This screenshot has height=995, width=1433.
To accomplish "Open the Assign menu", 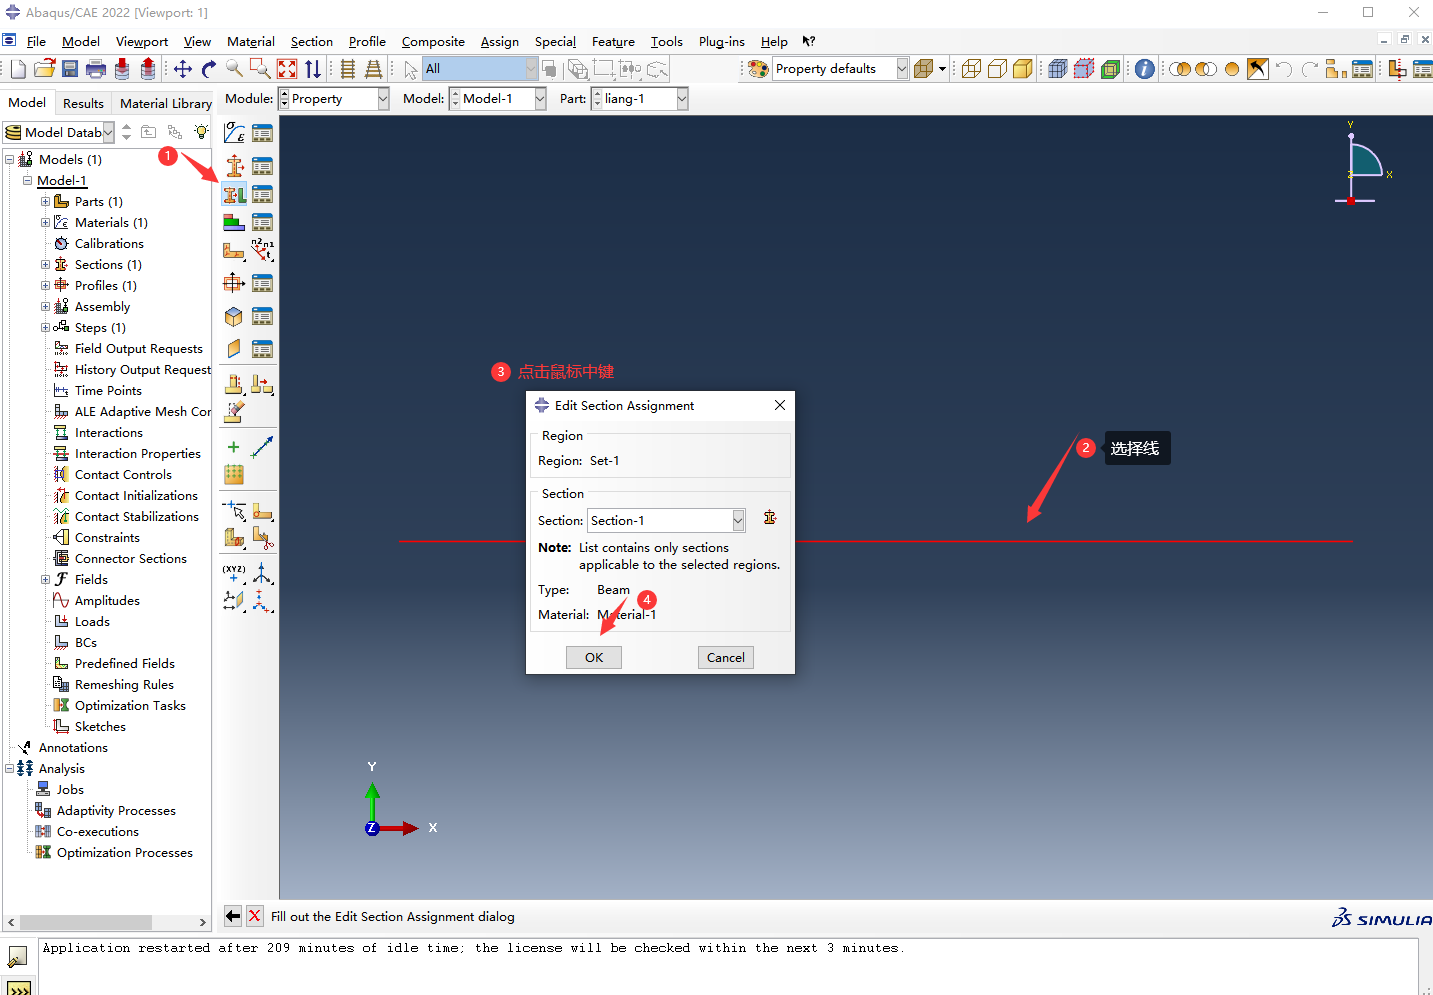I will (499, 42).
